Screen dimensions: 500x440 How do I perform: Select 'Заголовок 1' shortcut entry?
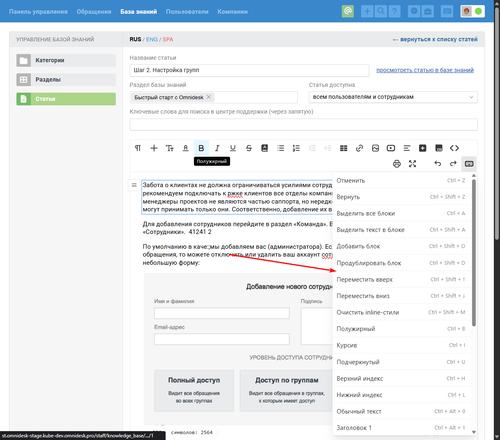point(401,428)
